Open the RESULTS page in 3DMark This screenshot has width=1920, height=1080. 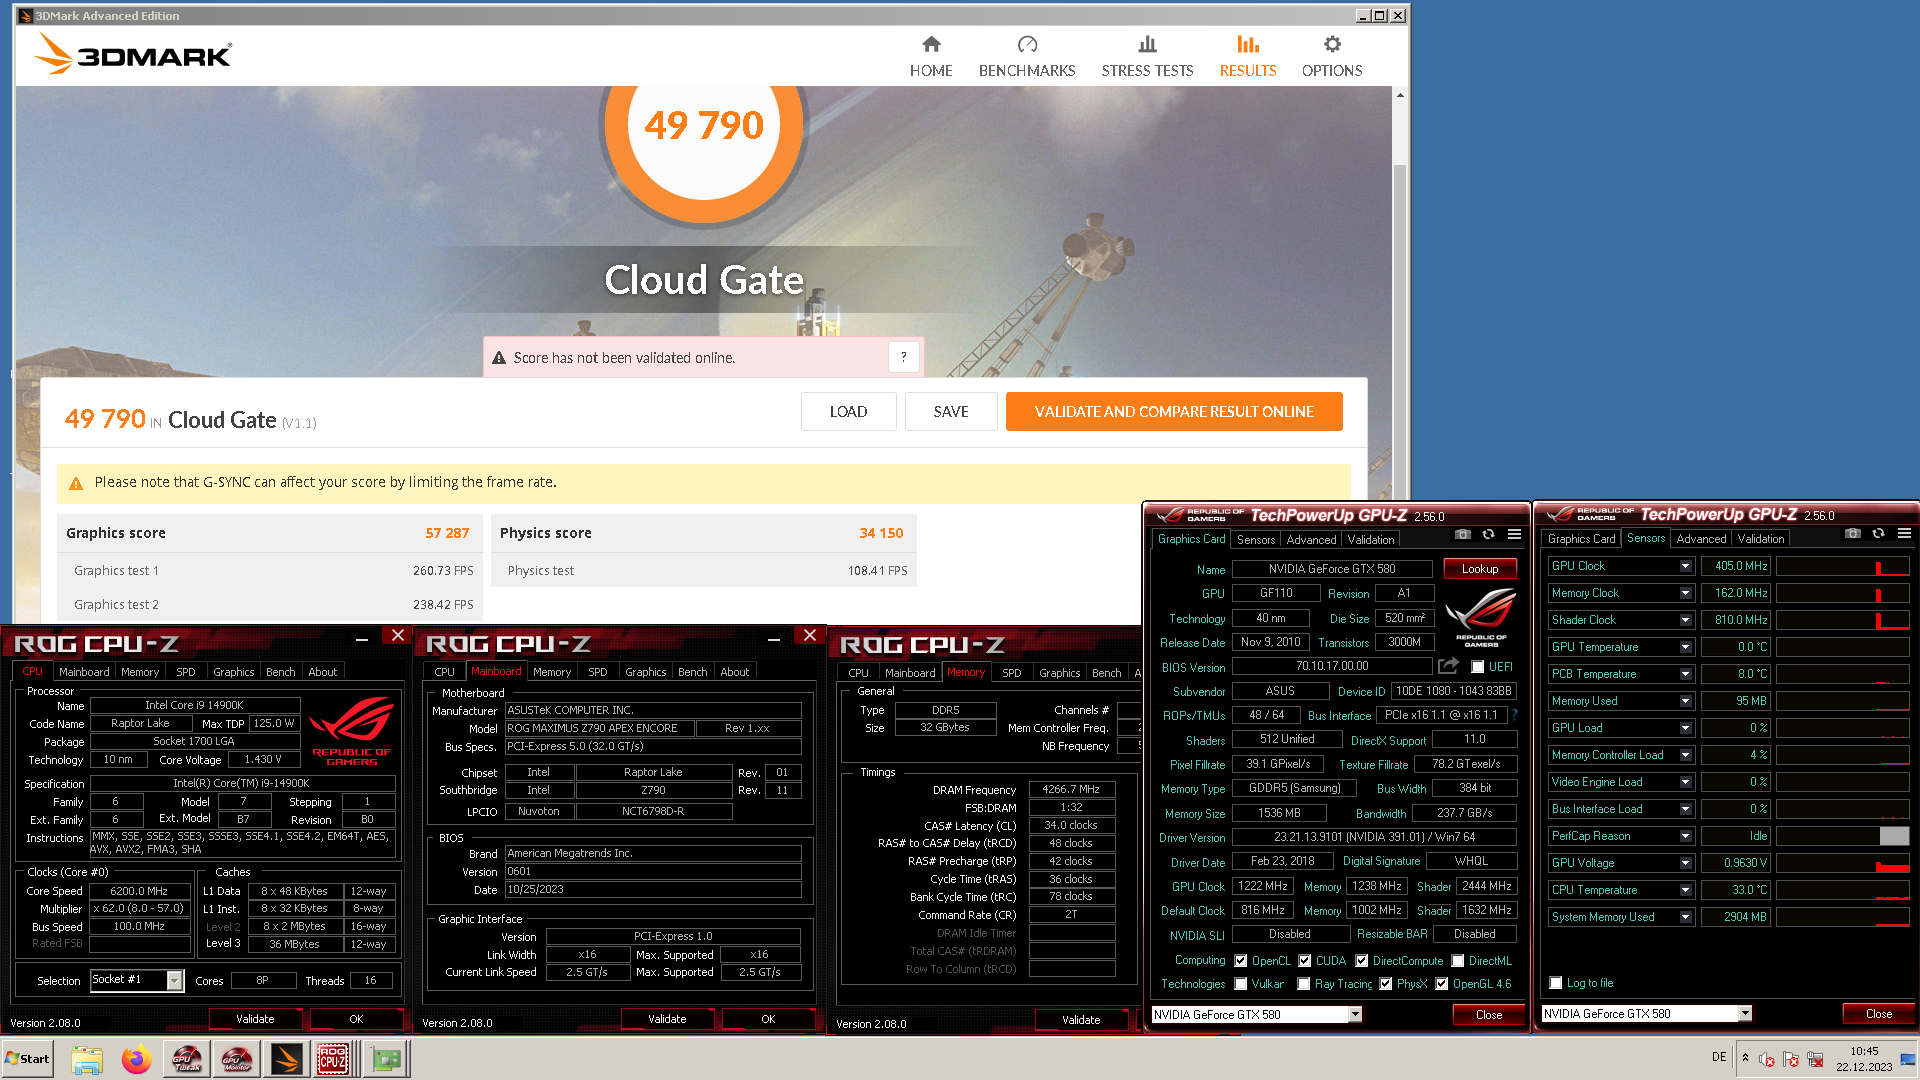(1248, 57)
